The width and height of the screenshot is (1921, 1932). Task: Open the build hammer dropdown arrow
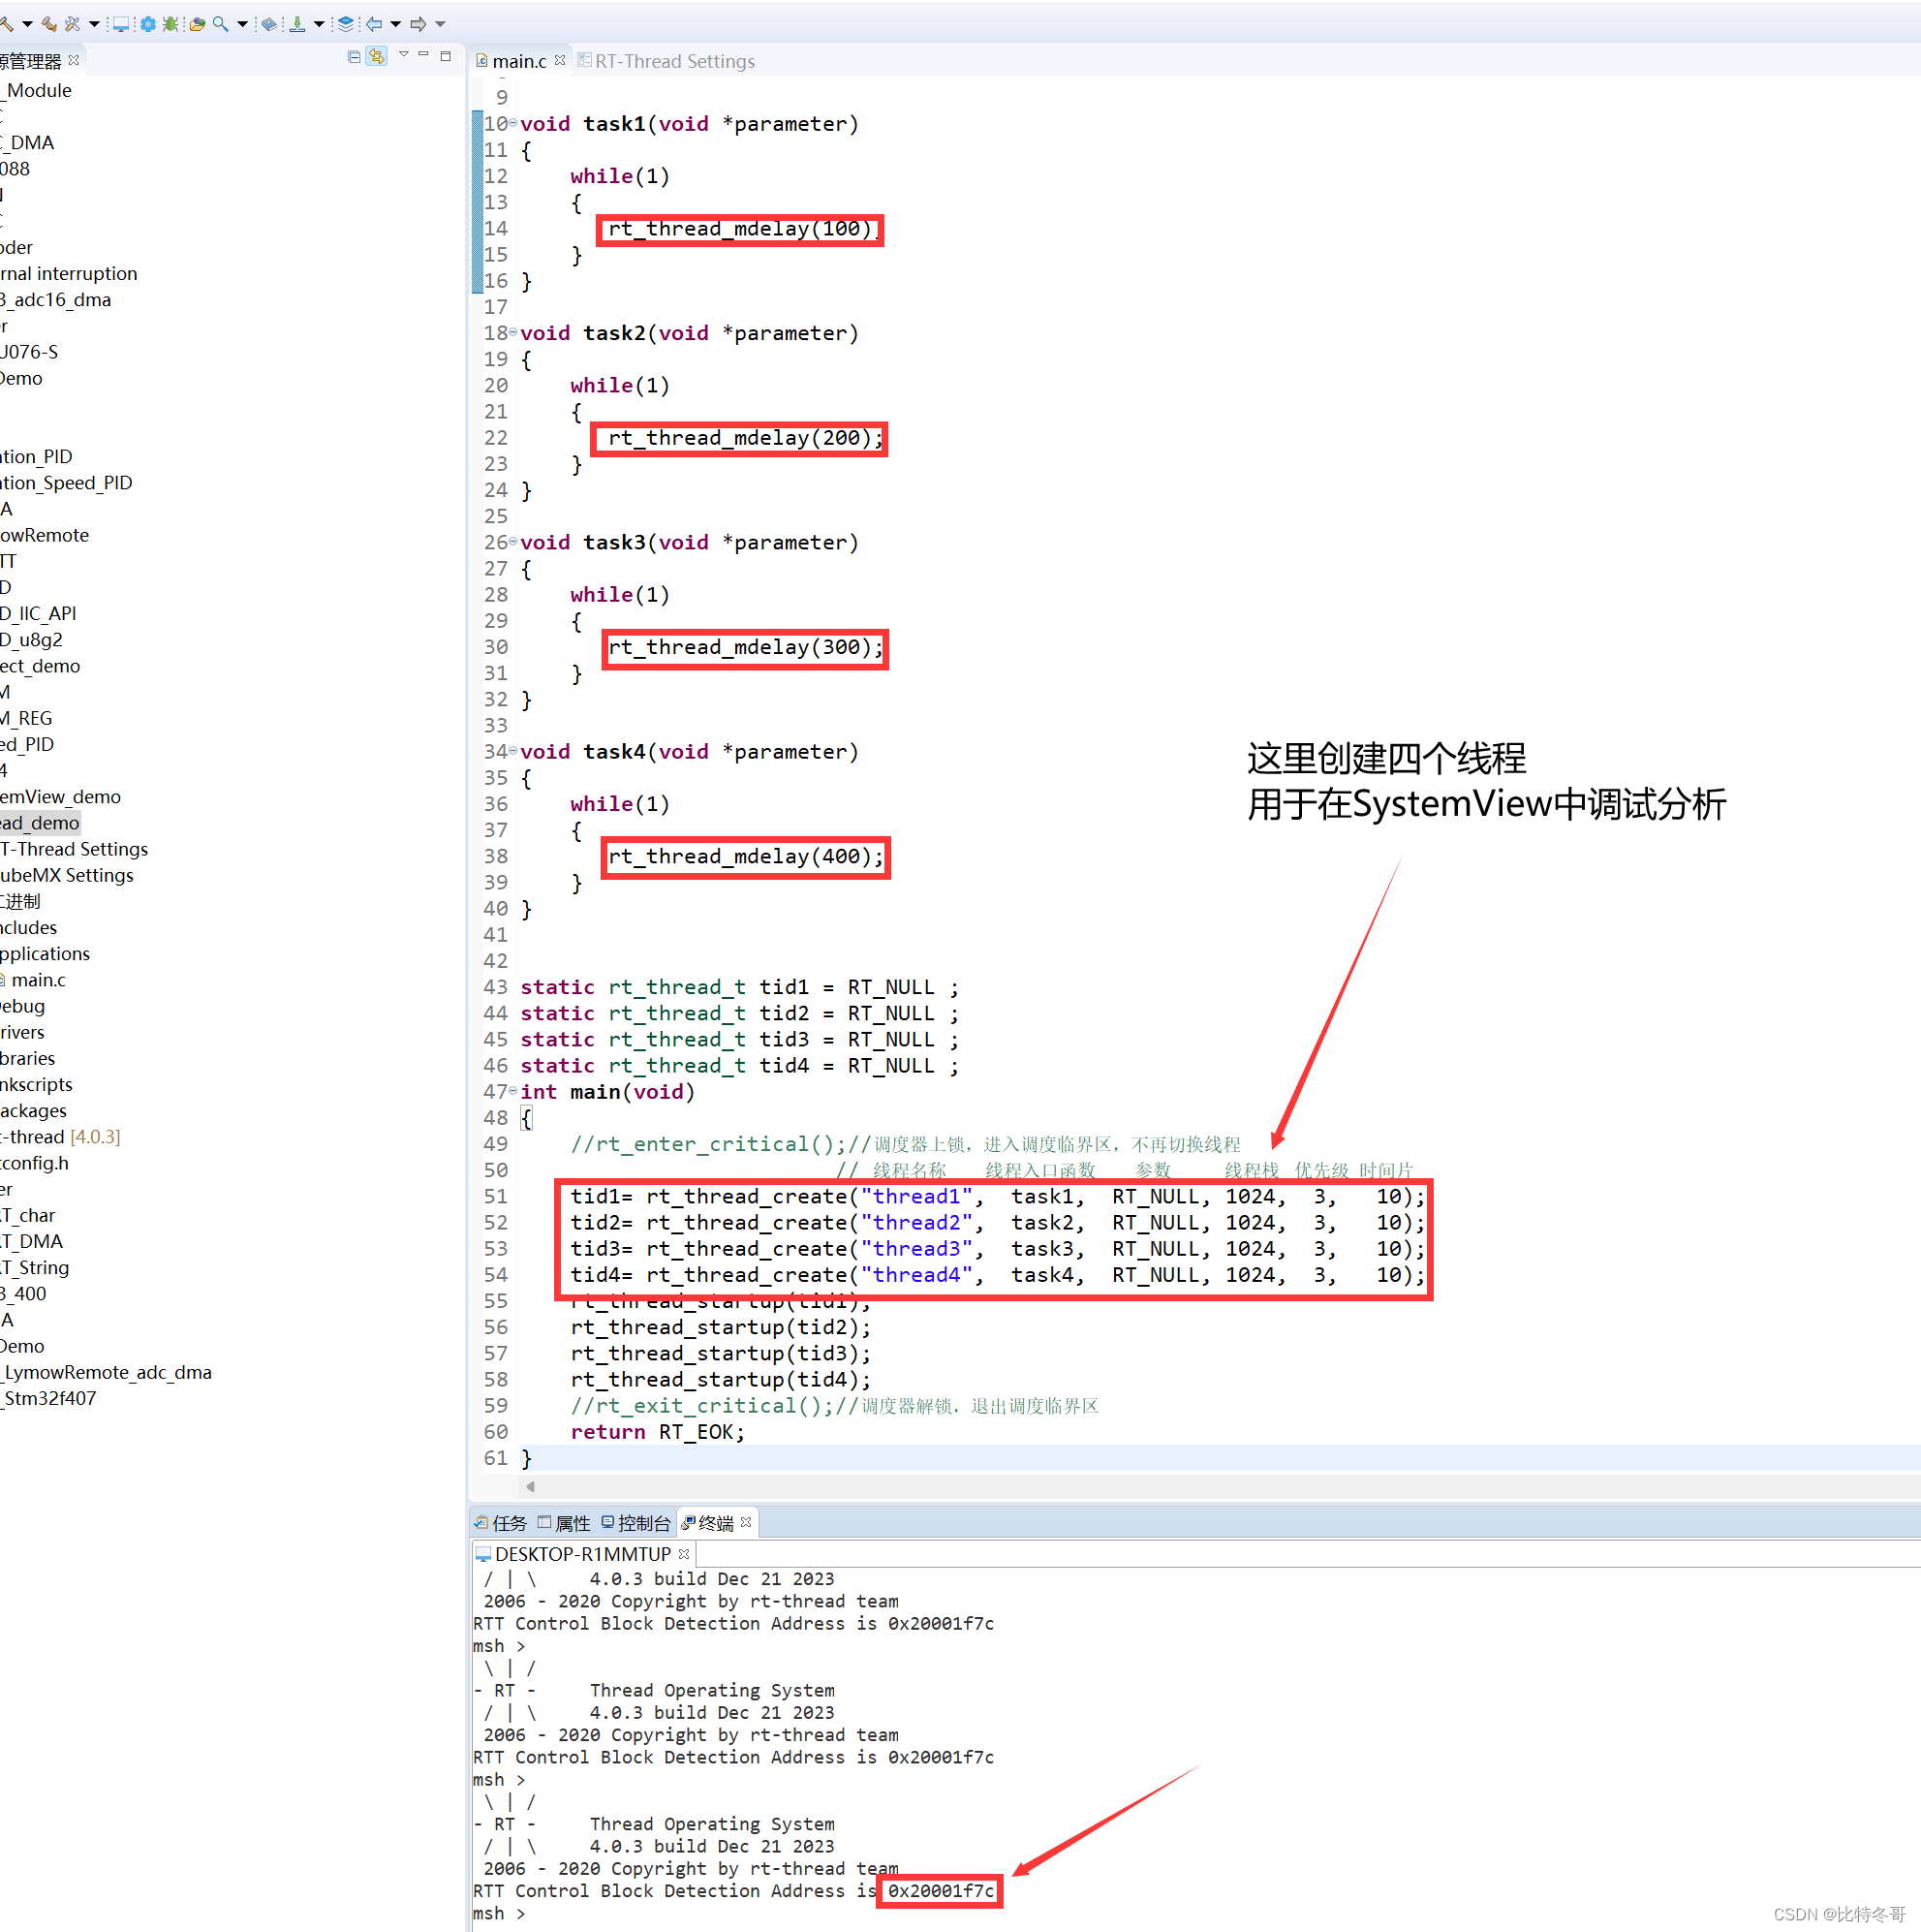(27, 24)
